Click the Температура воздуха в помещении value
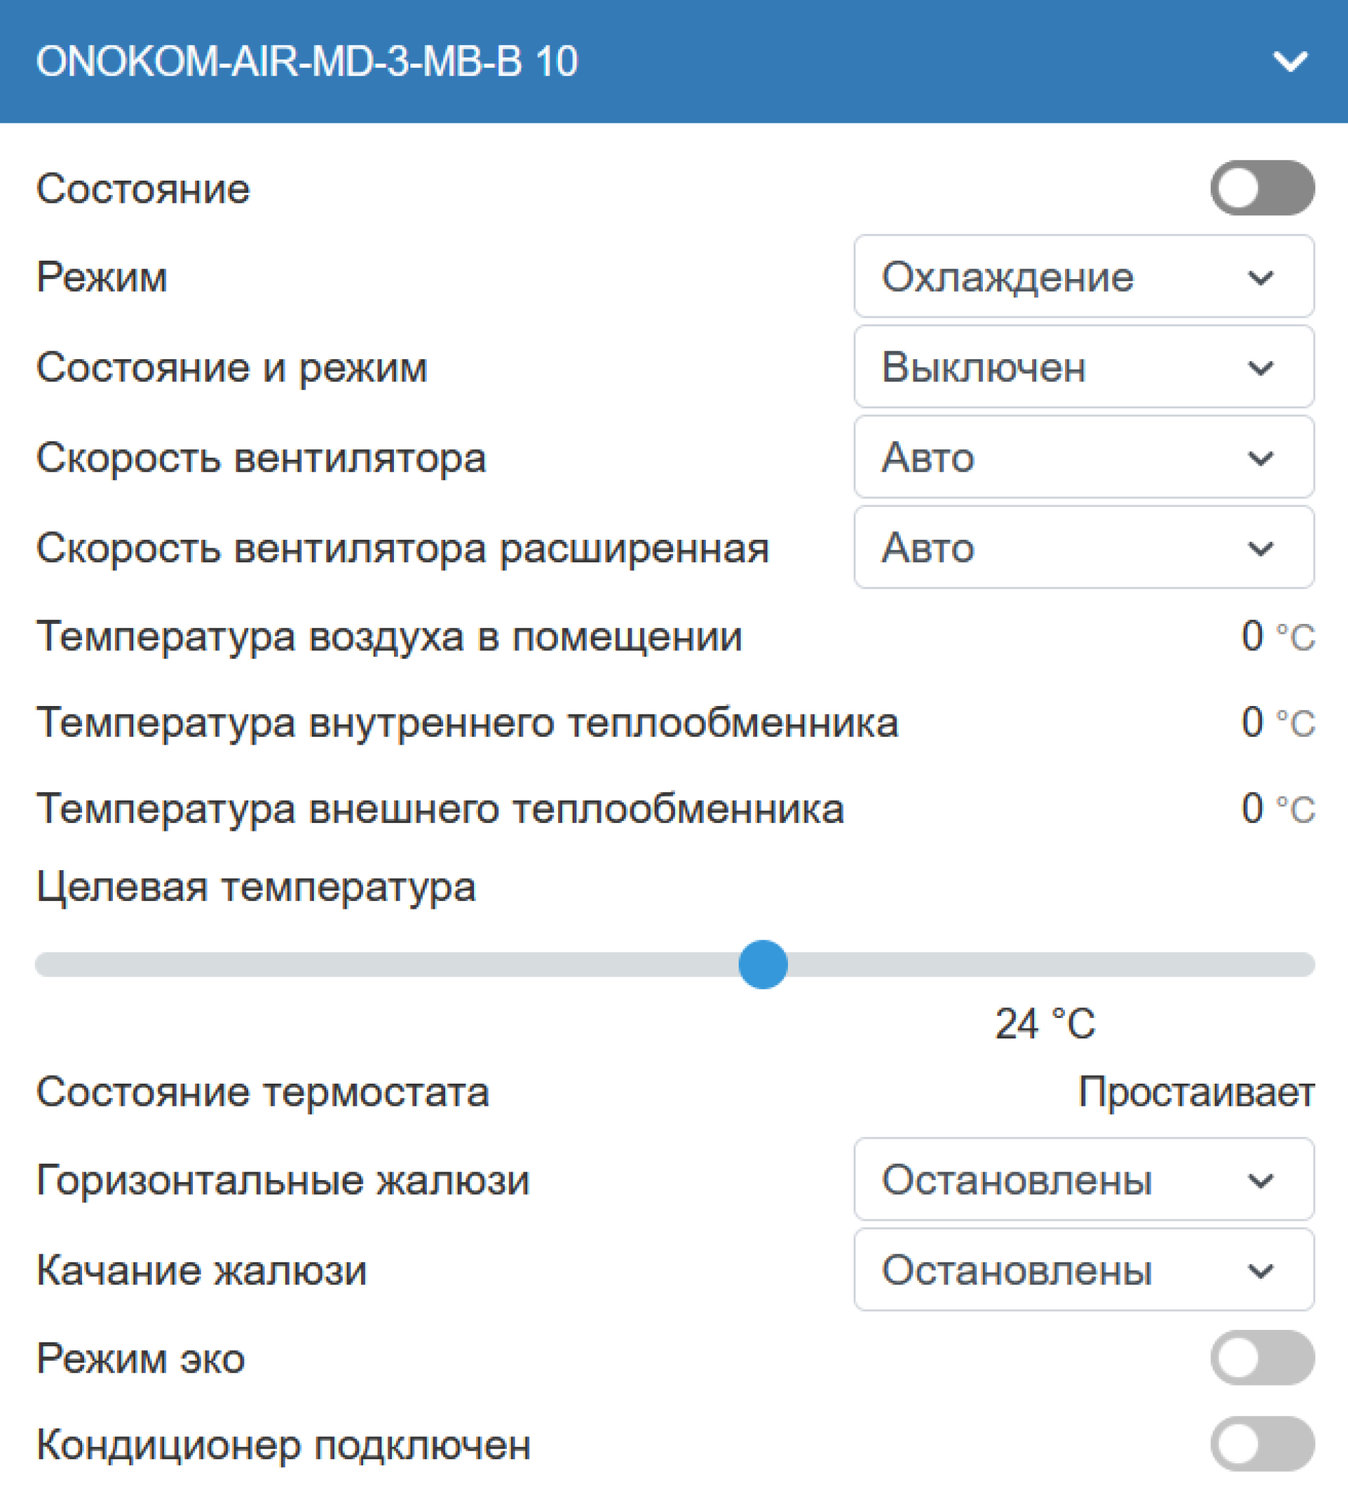The width and height of the screenshot is (1348, 1500). (x=1277, y=636)
